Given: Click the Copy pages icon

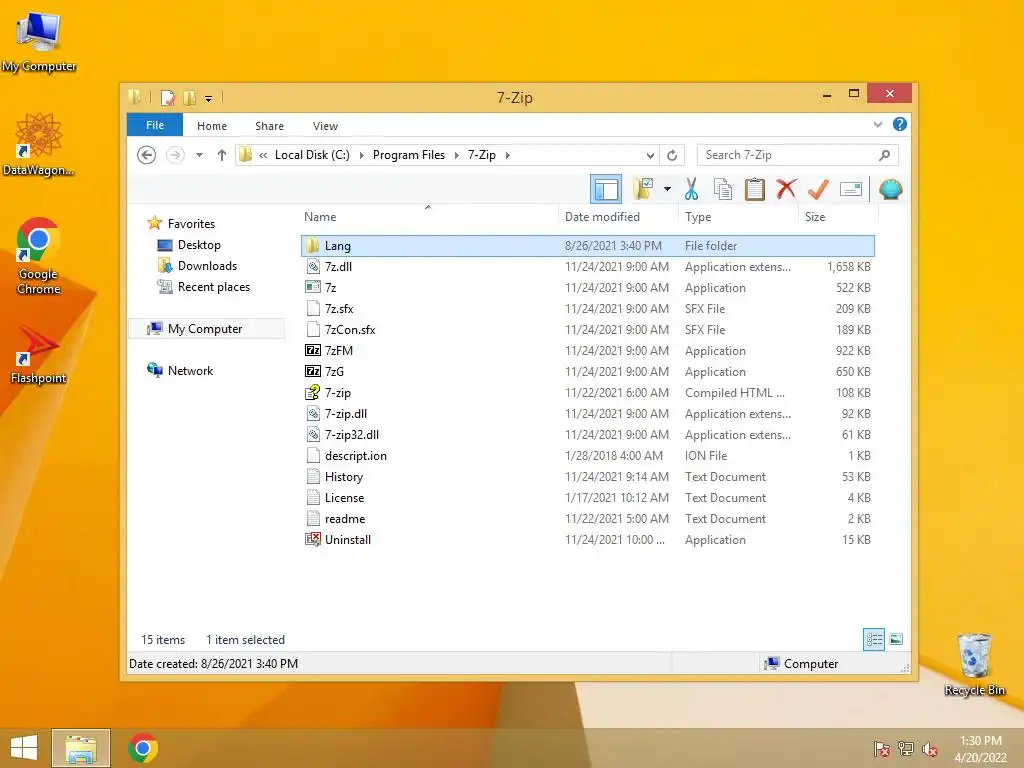Looking at the screenshot, I should pyautogui.click(x=723, y=189).
